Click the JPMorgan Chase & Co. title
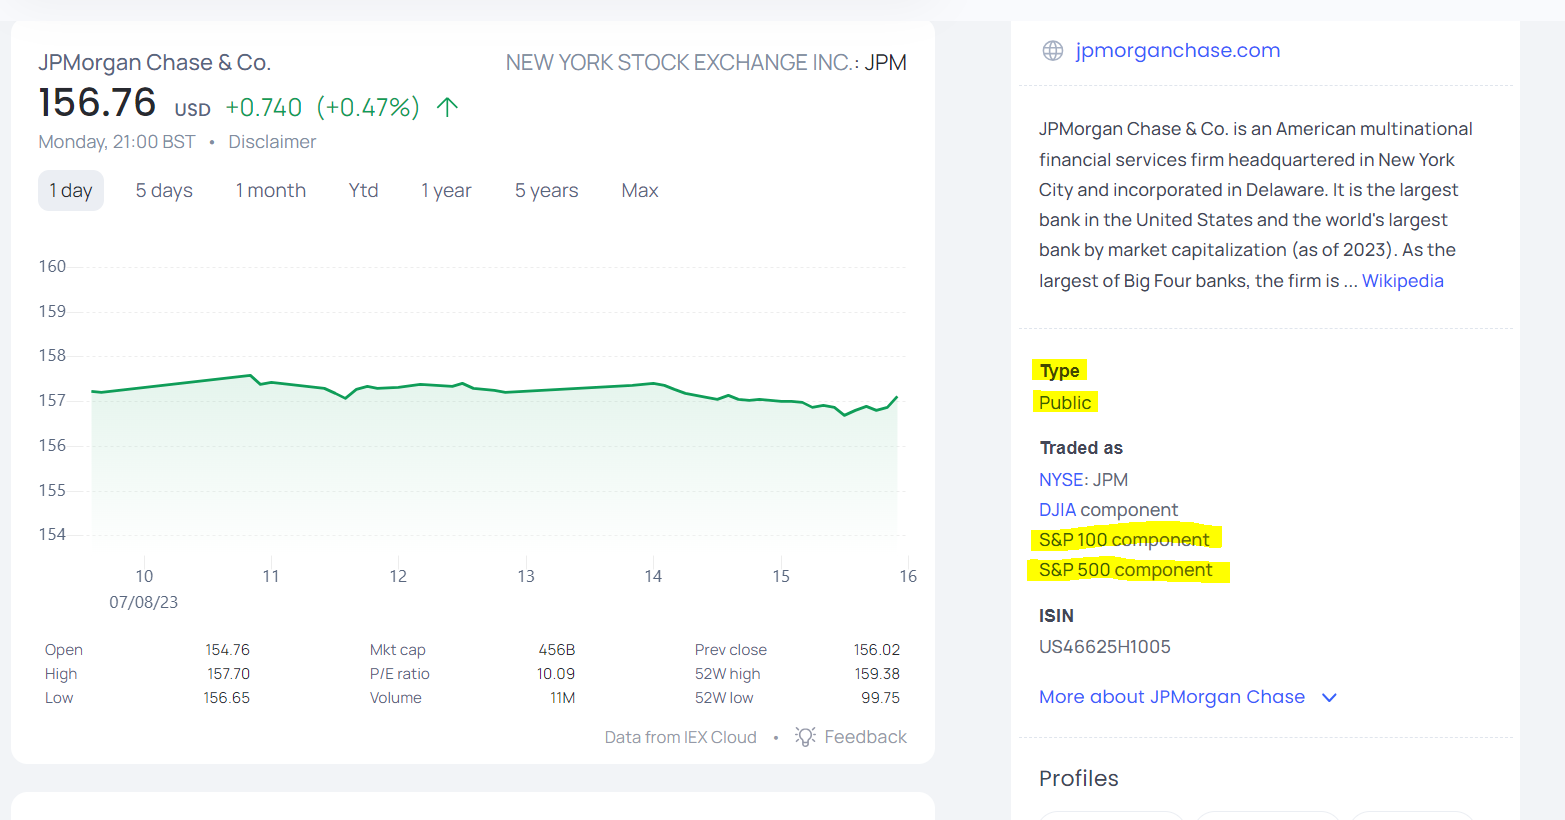The image size is (1565, 820). pyautogui.click(x=155, y=63)
